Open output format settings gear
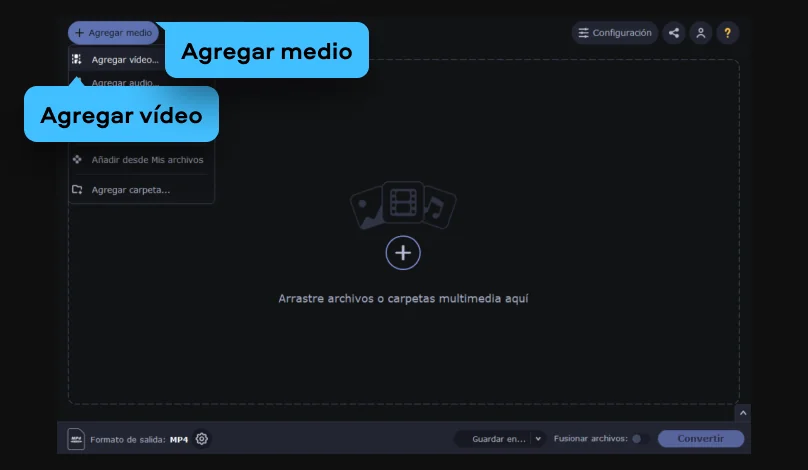 point(202,439)
